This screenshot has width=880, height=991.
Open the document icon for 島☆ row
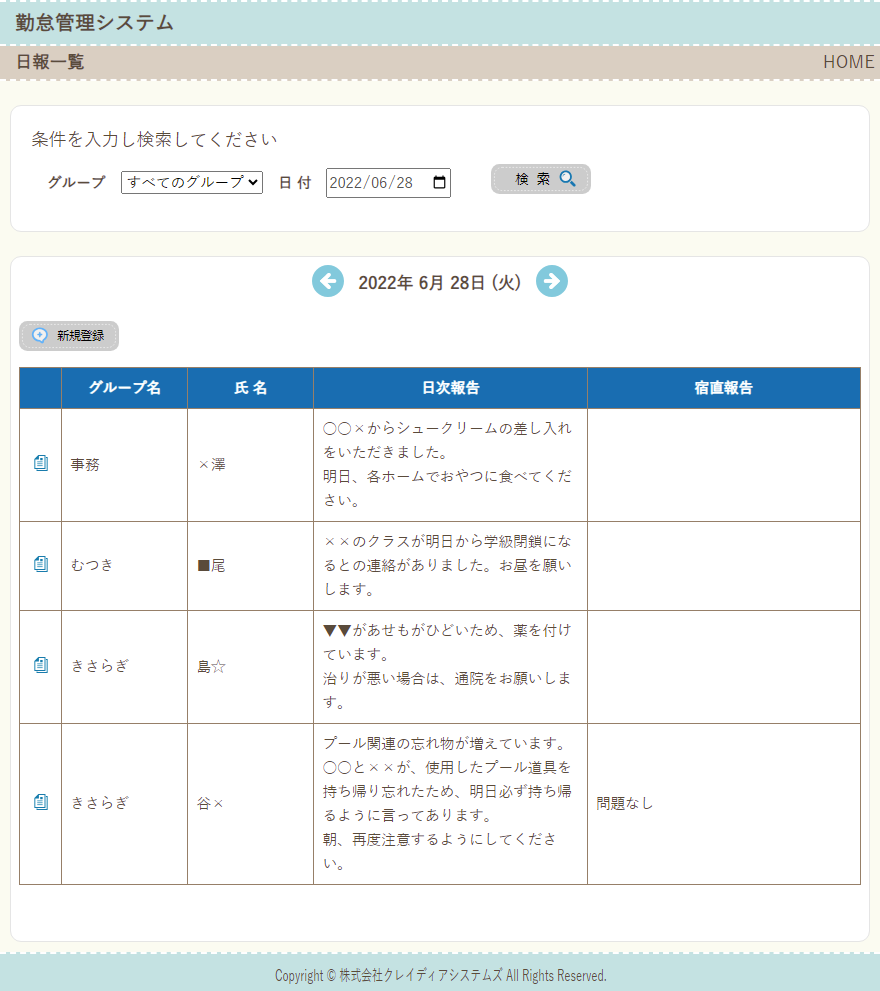(41, 666)
